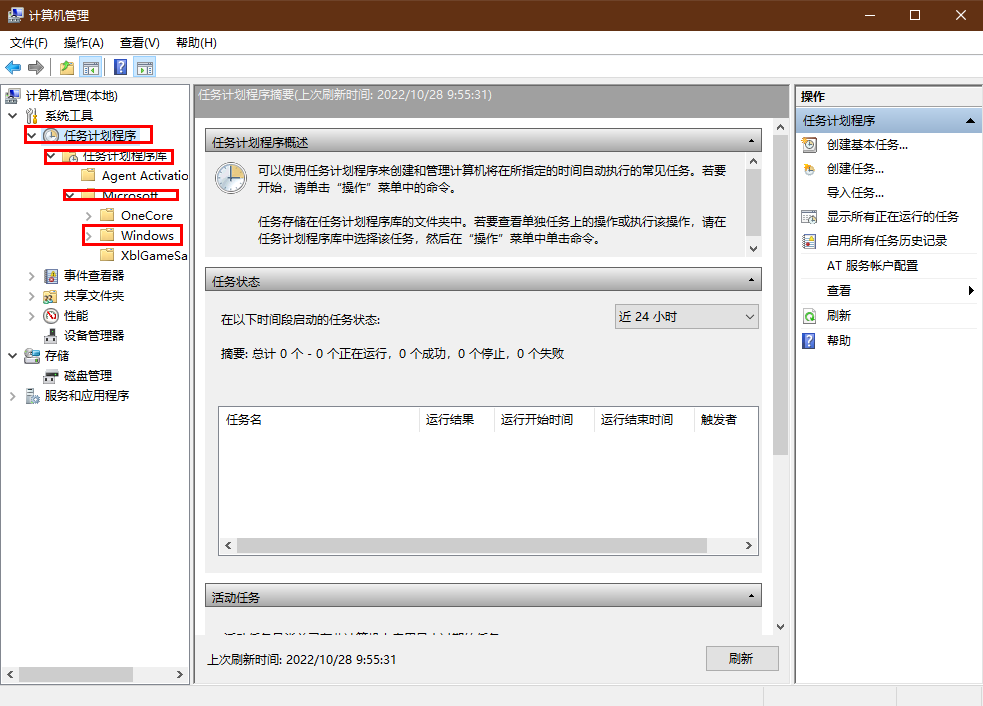Collapse the 任务计划程序 actions group
The width and height of the screenshot is (983, 706).
point(970,120)
